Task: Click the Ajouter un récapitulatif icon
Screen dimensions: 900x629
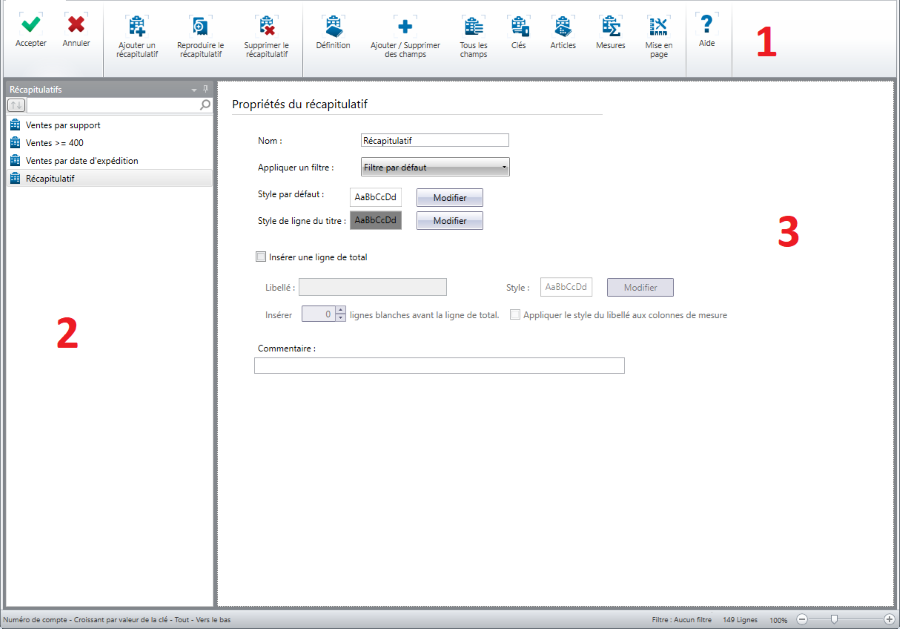Action: click(x=137, y=26)
